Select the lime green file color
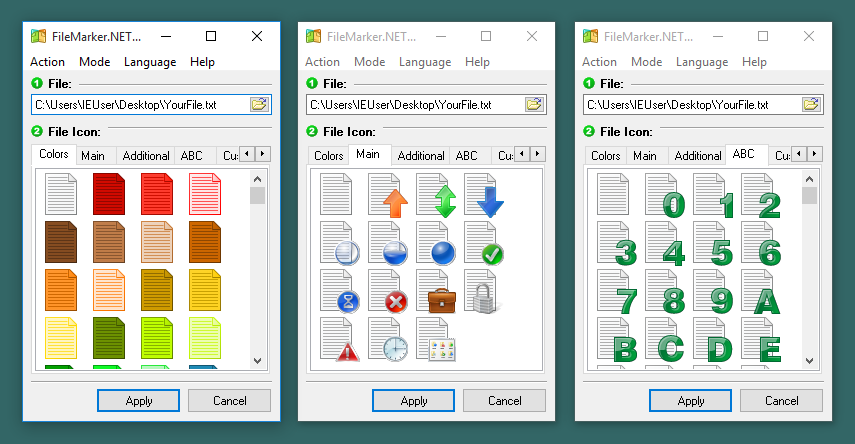855x444 pixels. 156,338
